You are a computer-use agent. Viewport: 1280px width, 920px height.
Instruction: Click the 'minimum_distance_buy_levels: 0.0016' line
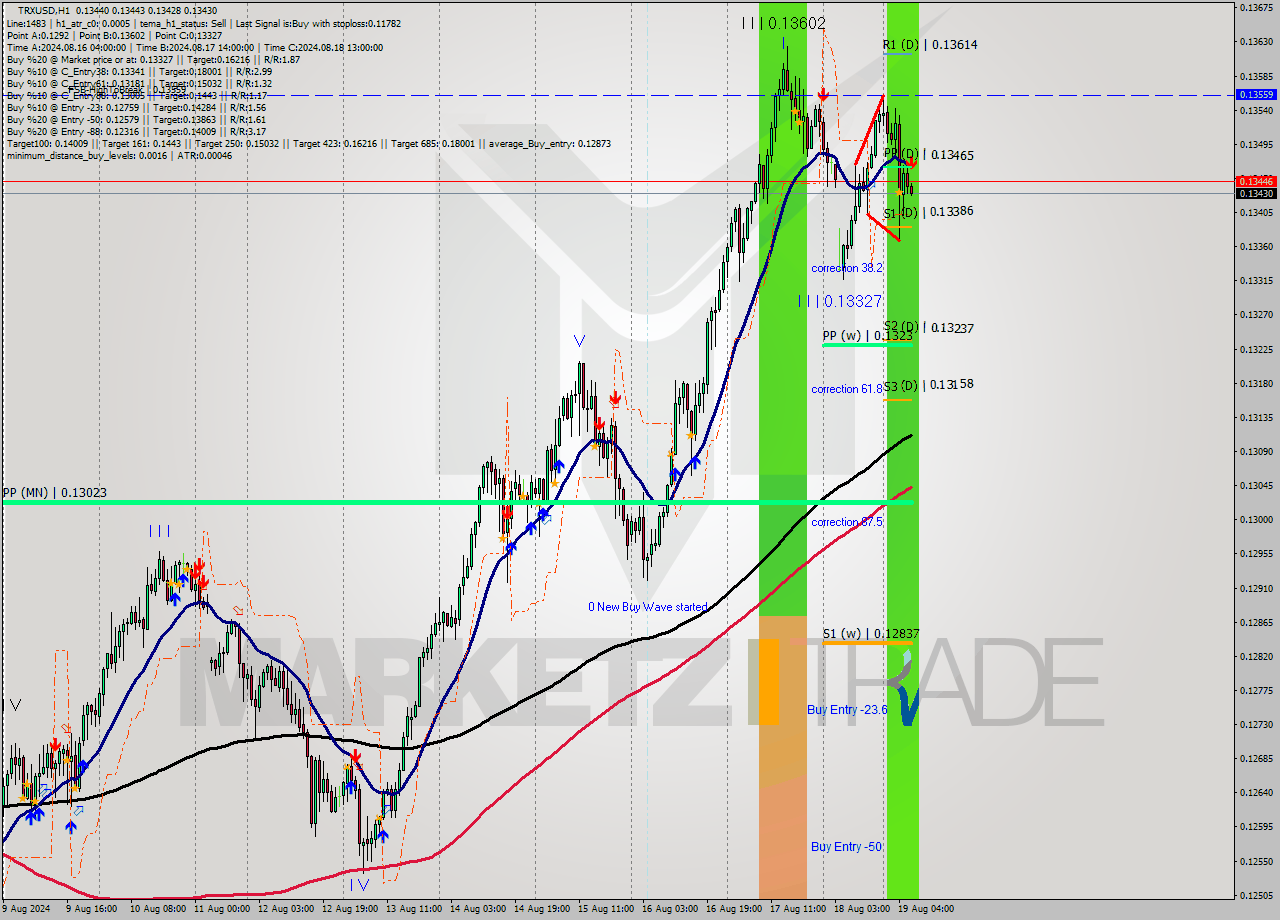pos(119,155)
